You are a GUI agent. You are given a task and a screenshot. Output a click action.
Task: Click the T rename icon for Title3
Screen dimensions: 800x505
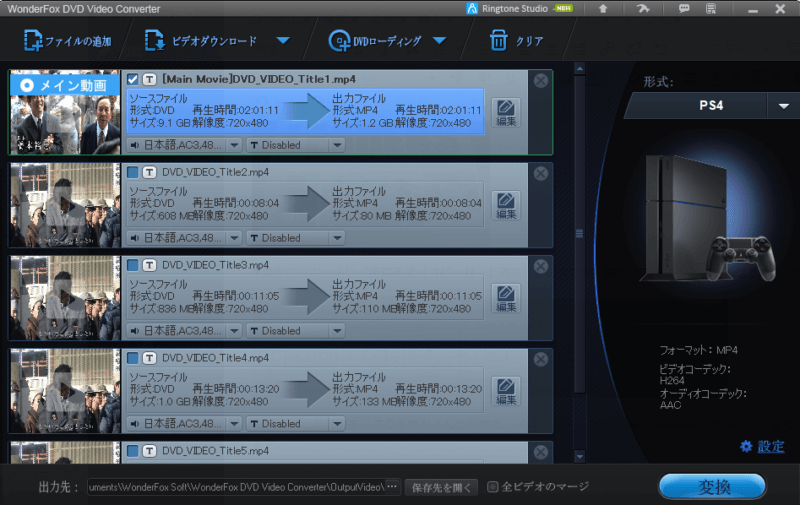(149, 265)
